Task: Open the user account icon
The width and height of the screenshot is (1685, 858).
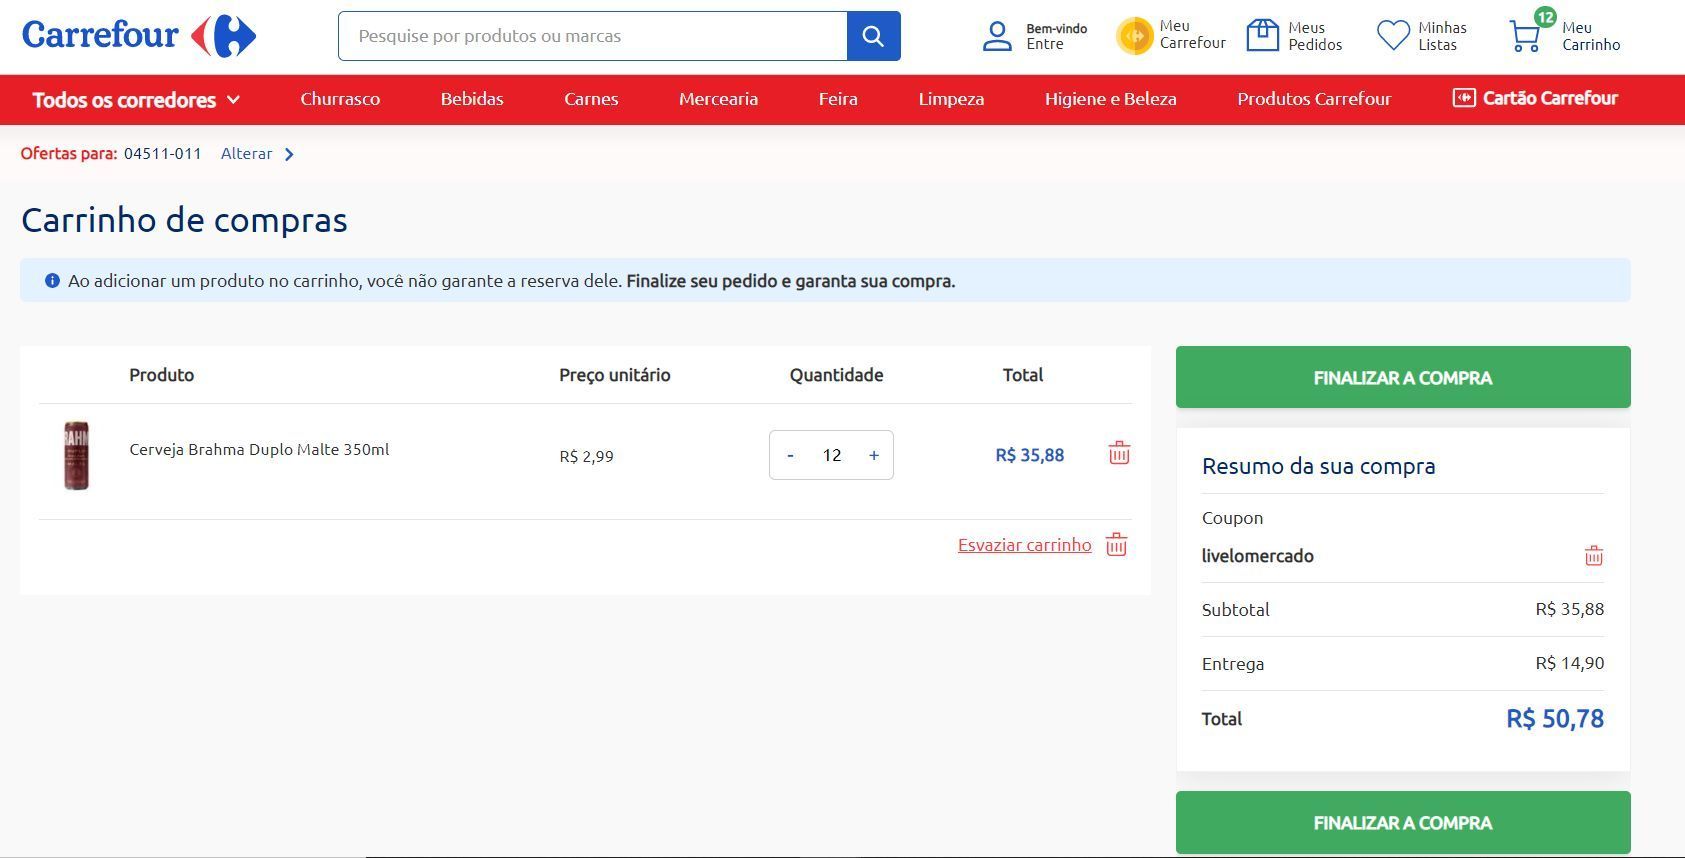Action: pyautogui.click(x=997, y=36)
